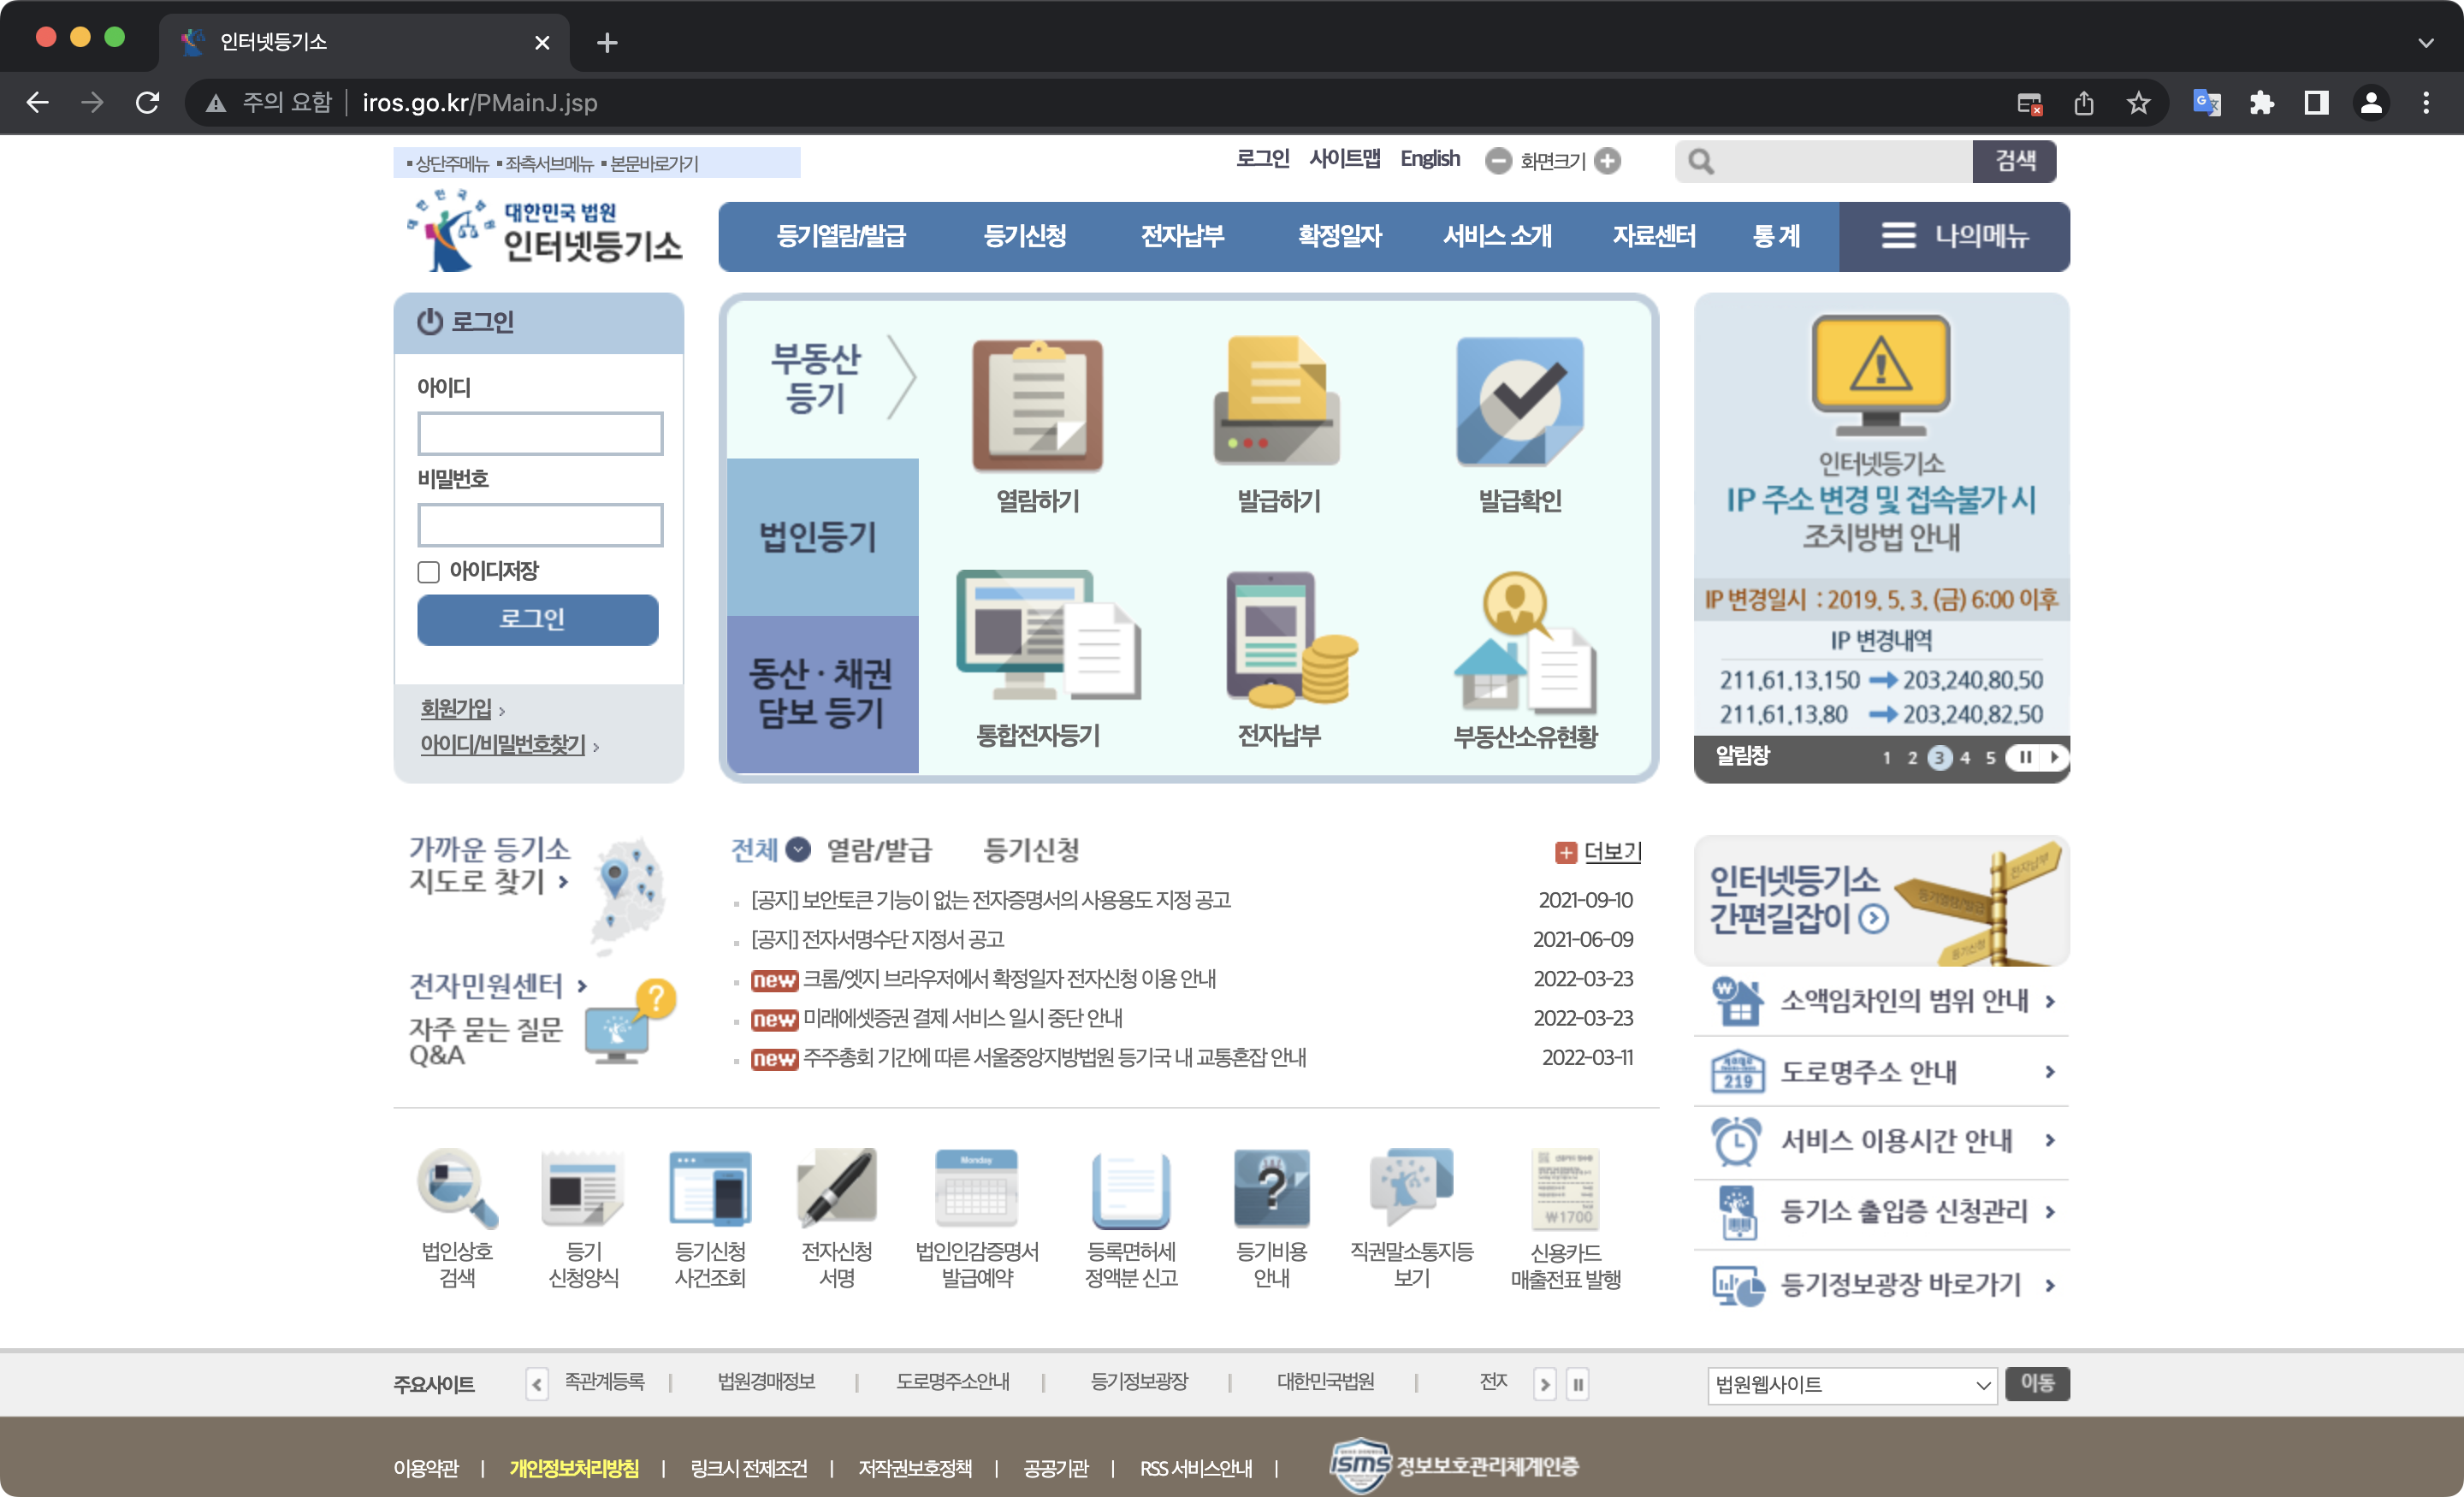Select 전자납부 in the top navigation

pos(1185,236)
